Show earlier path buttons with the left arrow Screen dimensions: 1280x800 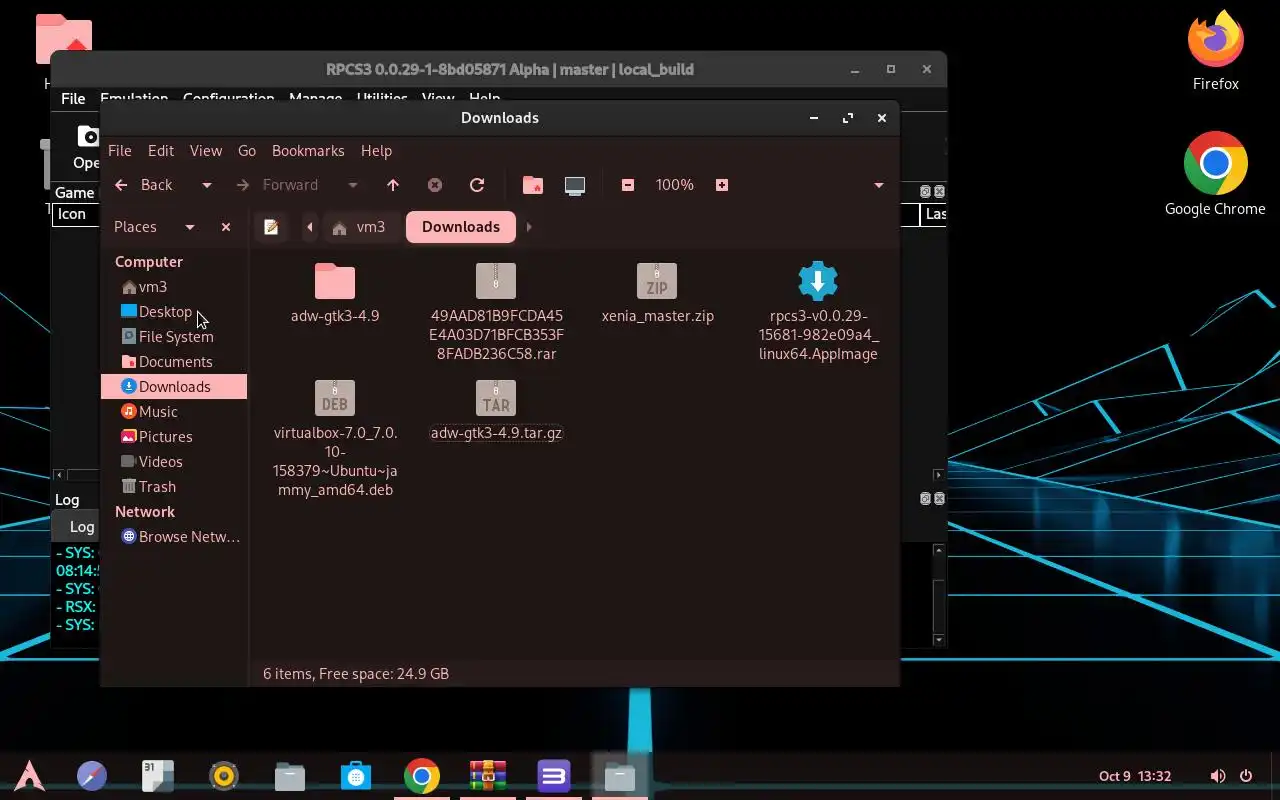(x=310, y=227)
